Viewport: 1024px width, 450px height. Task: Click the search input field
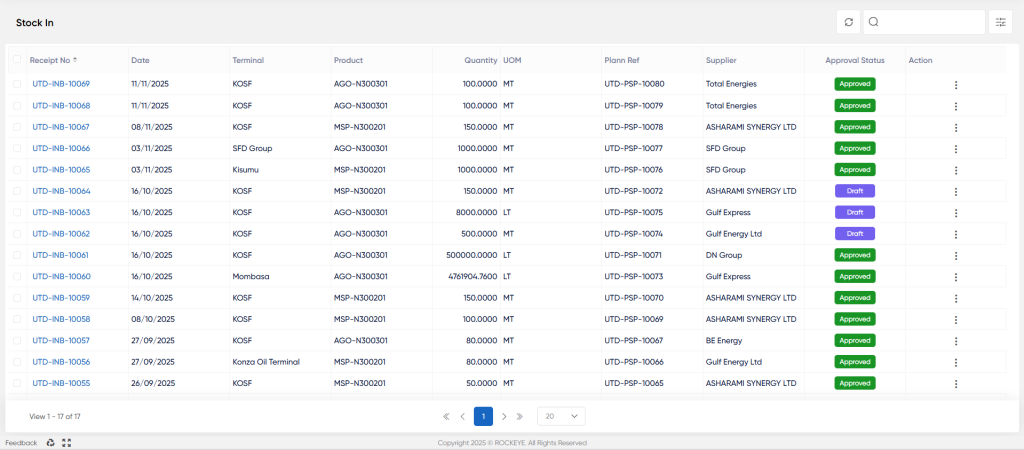click(924, 22)
